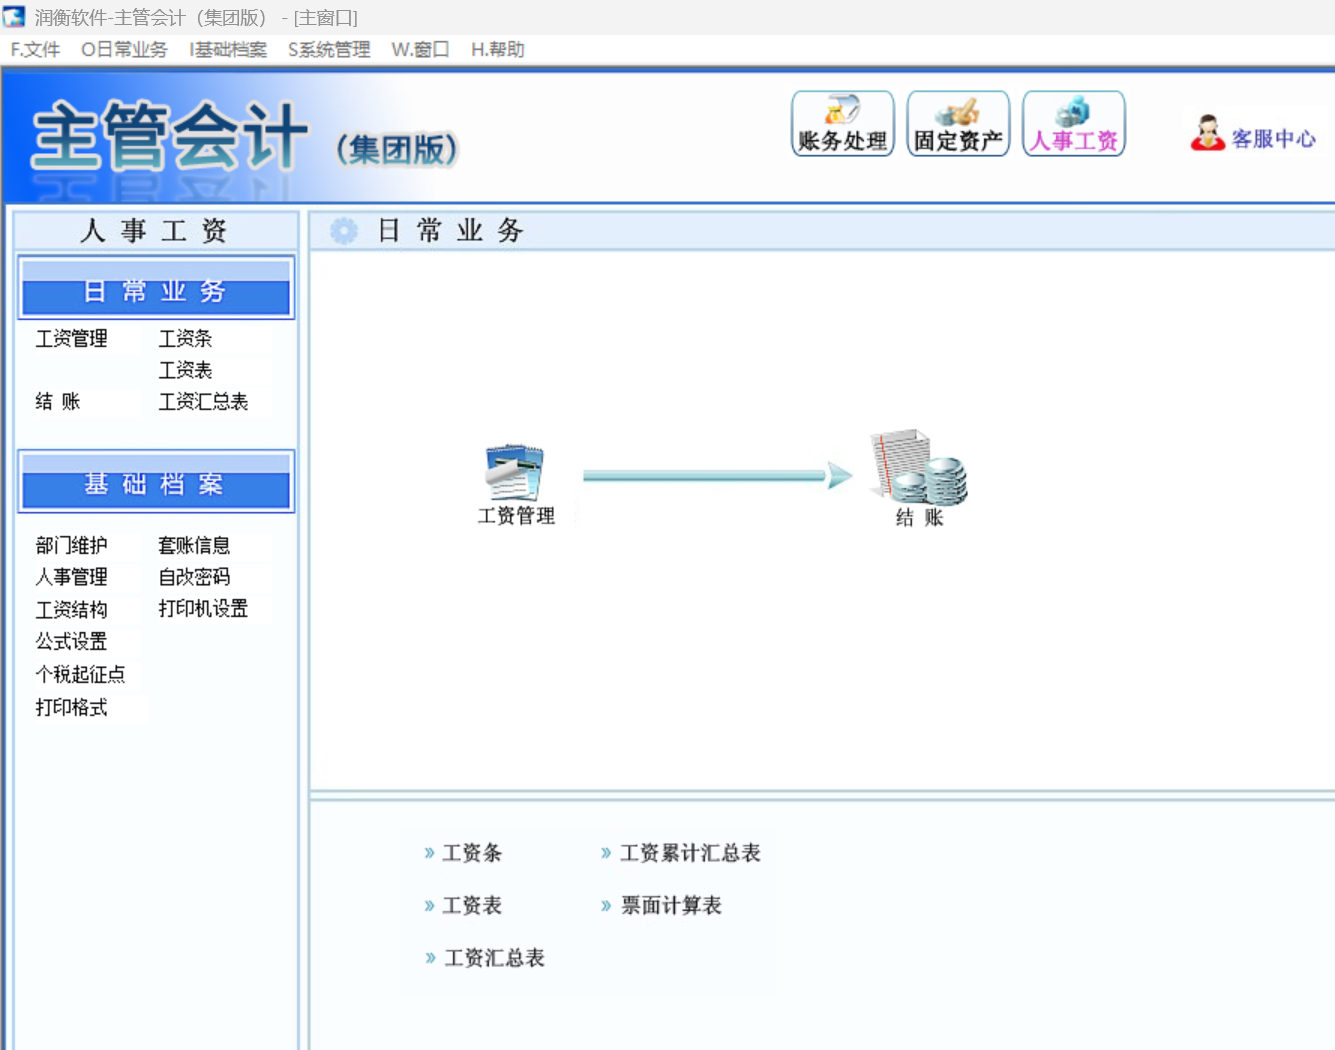Open 人事管理 in the sidebar

(72, 577)
